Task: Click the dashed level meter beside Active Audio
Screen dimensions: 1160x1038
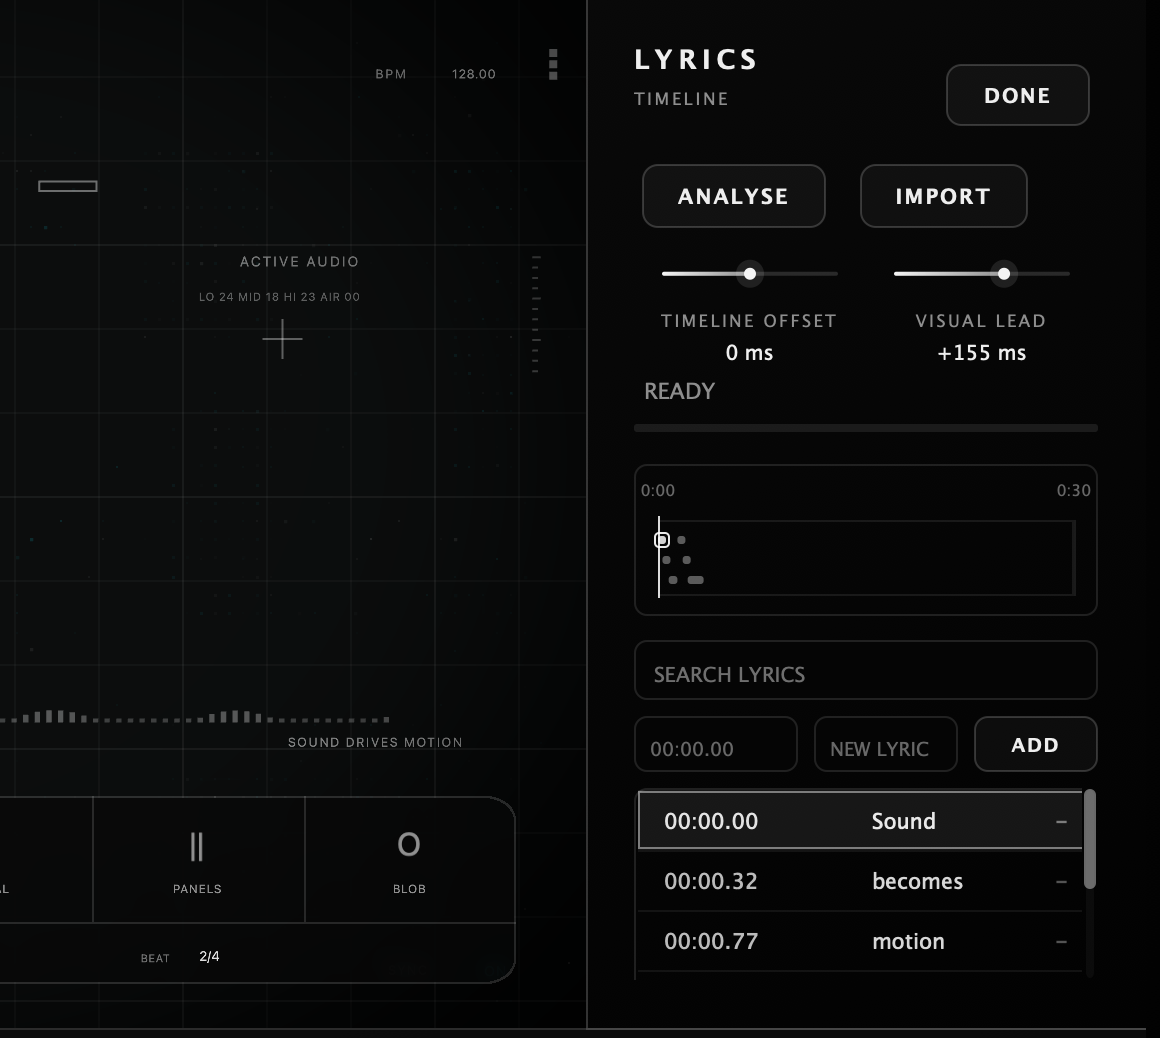Action: click(536, 314)
